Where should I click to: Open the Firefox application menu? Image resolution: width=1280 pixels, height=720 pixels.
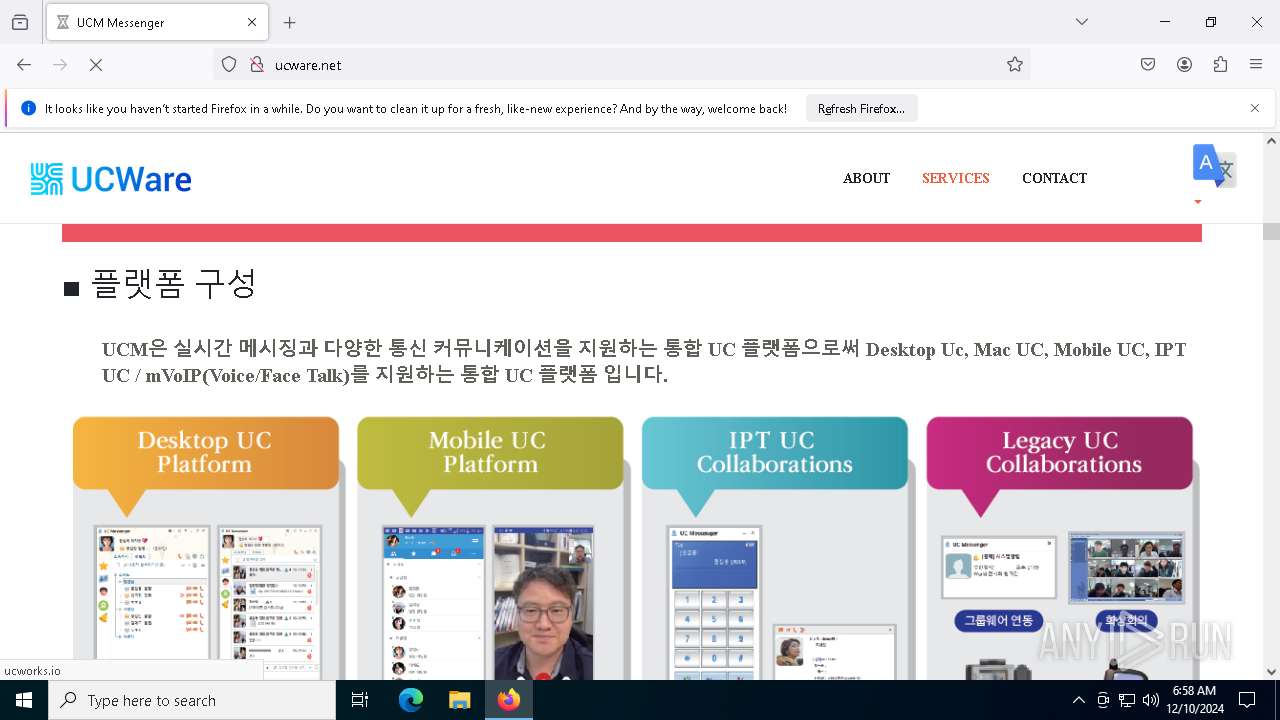coord(1256,64)
